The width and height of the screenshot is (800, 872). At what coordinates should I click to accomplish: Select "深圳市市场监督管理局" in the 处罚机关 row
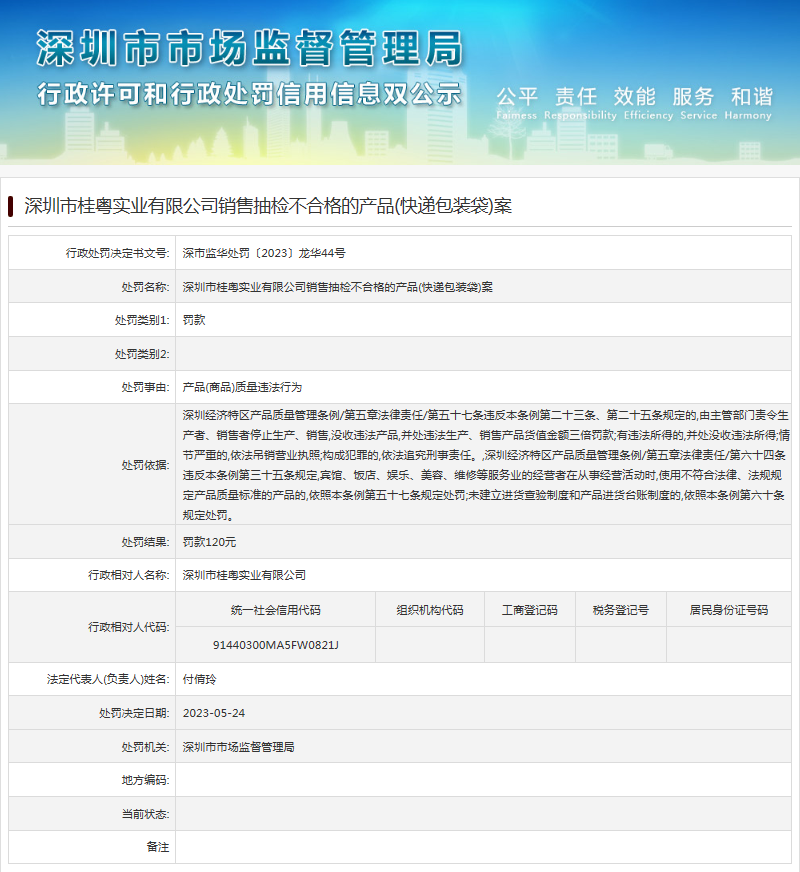[x=238, y=747]
